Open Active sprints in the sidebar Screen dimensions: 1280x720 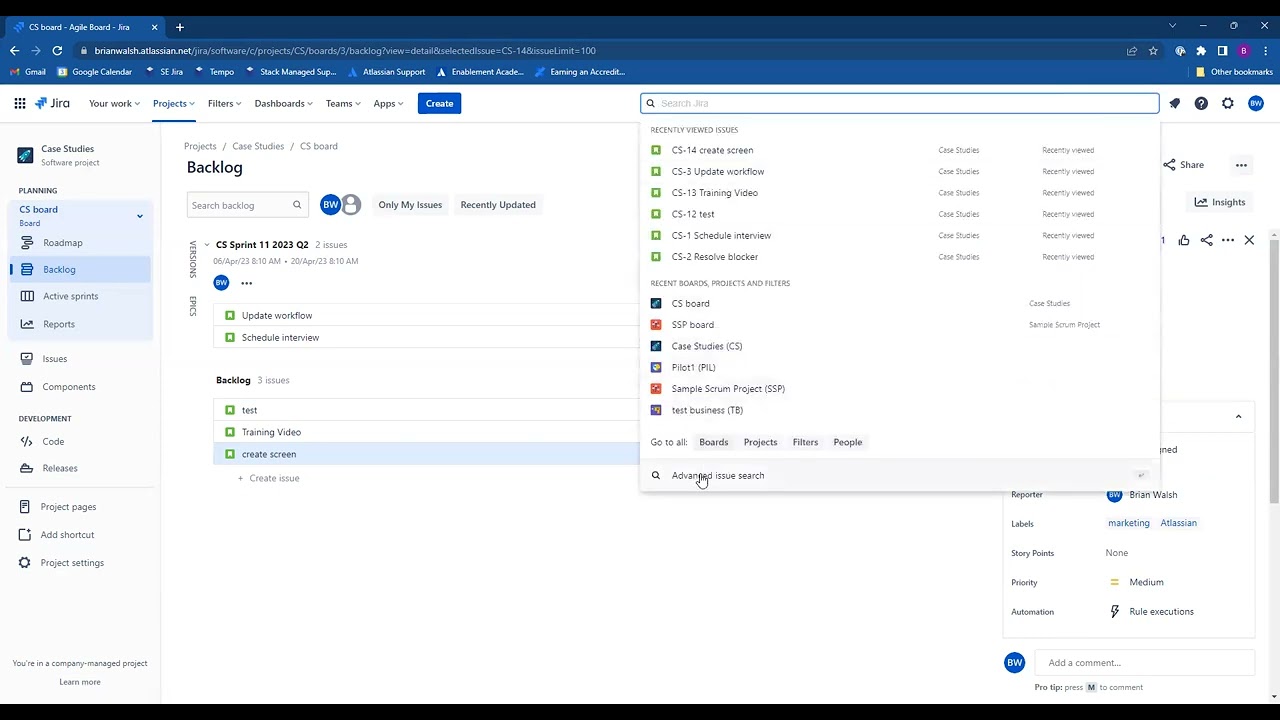(80, 296)
